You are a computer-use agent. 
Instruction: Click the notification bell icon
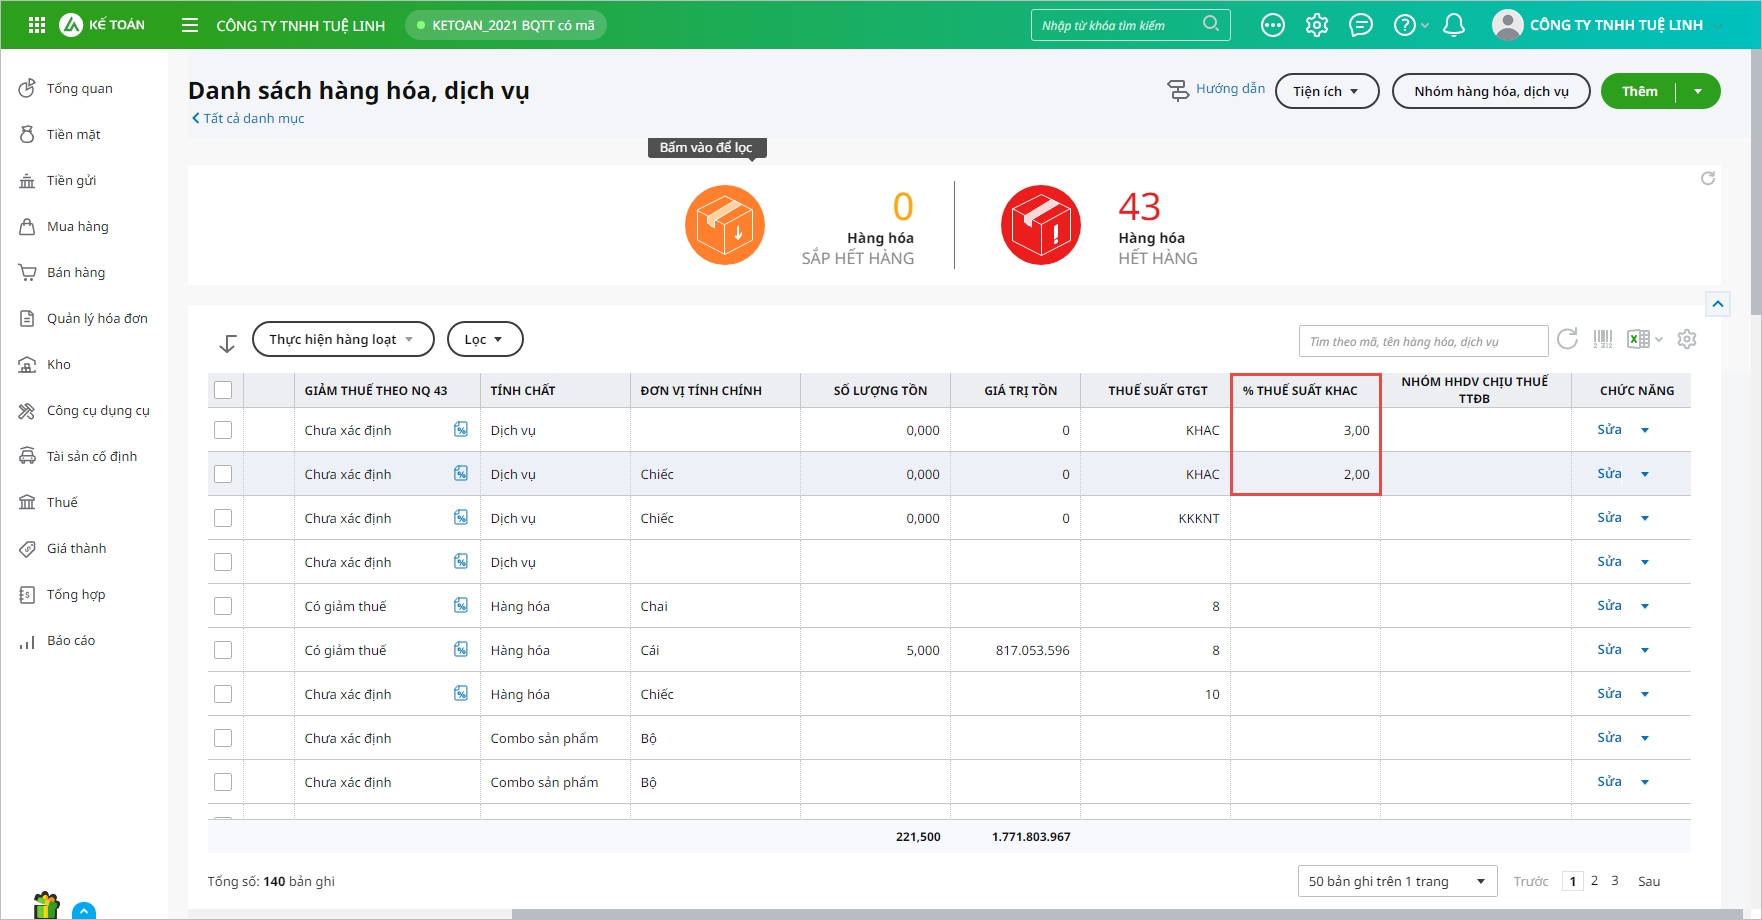click(x=1454, y=25)
